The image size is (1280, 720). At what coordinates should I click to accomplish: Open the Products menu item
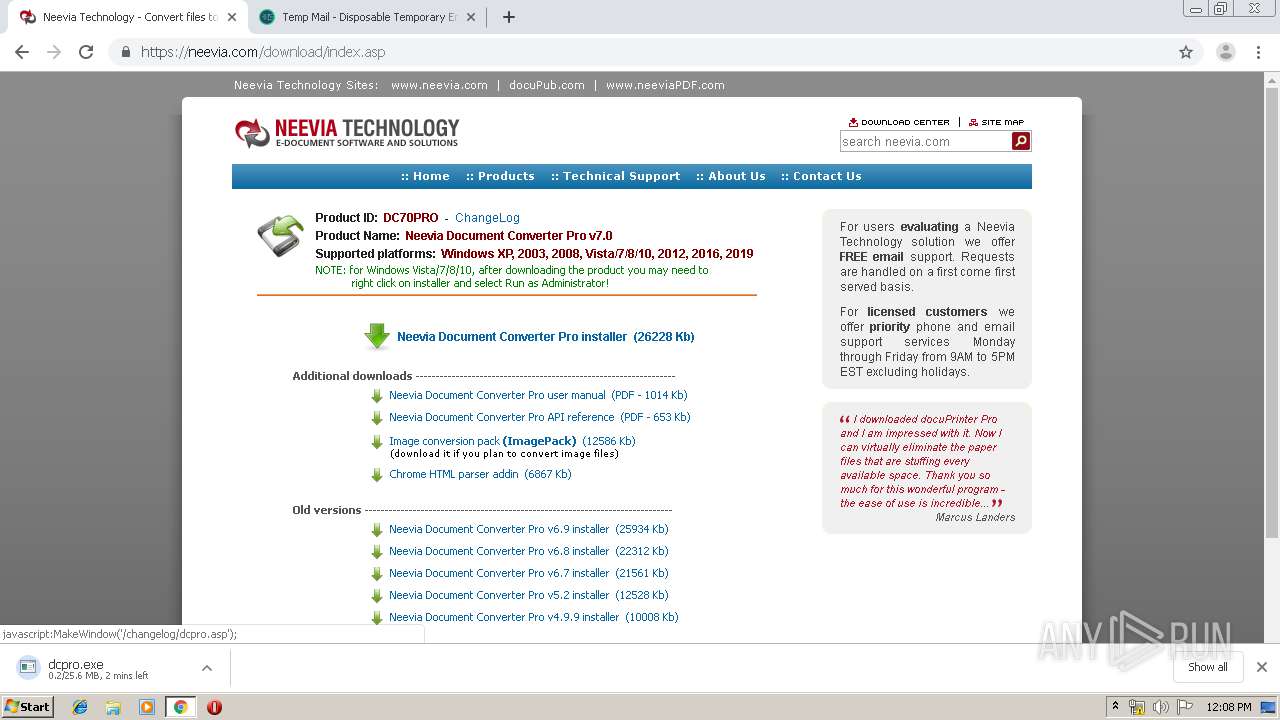[500, 176]
